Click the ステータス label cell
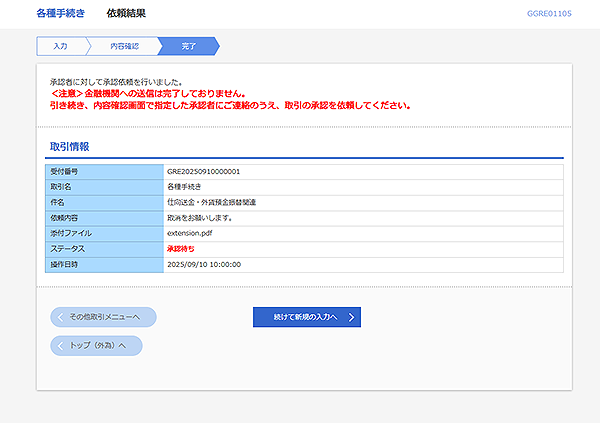Screen dimensions: 600x423 tap(104, 249)
